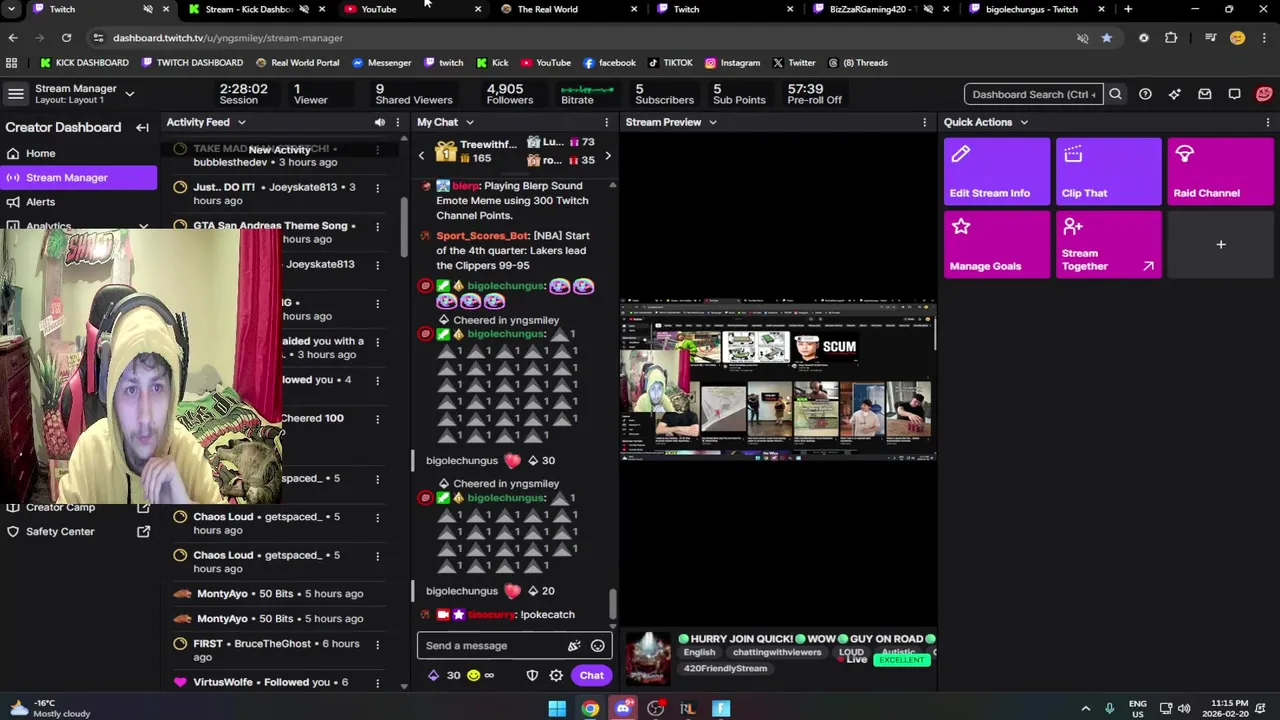
Task: Open options for VirtusWolfe Followed you activity
Action: 377,682
